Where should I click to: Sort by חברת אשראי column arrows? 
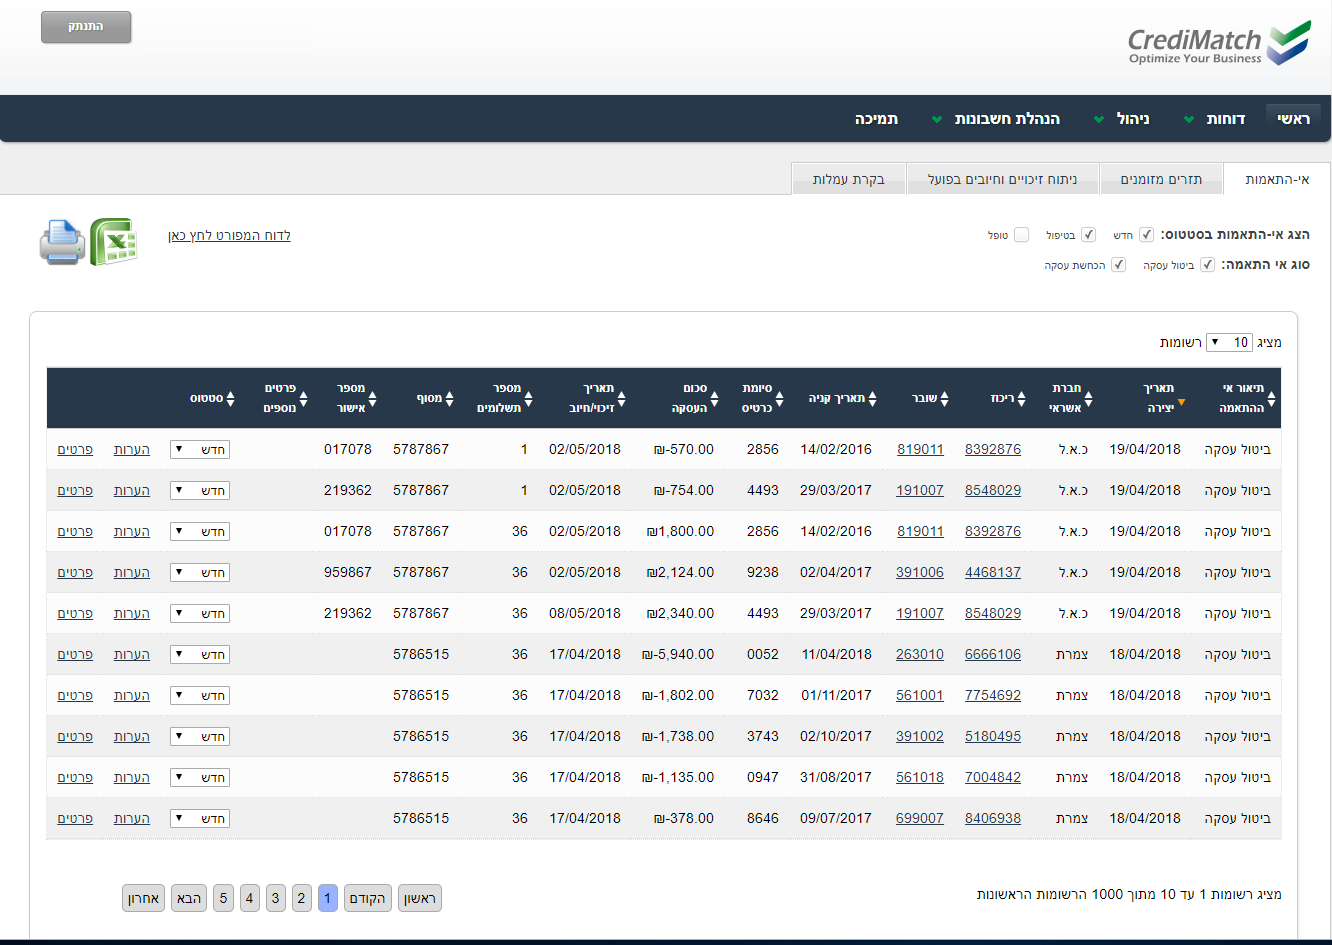click(1088, 398)
